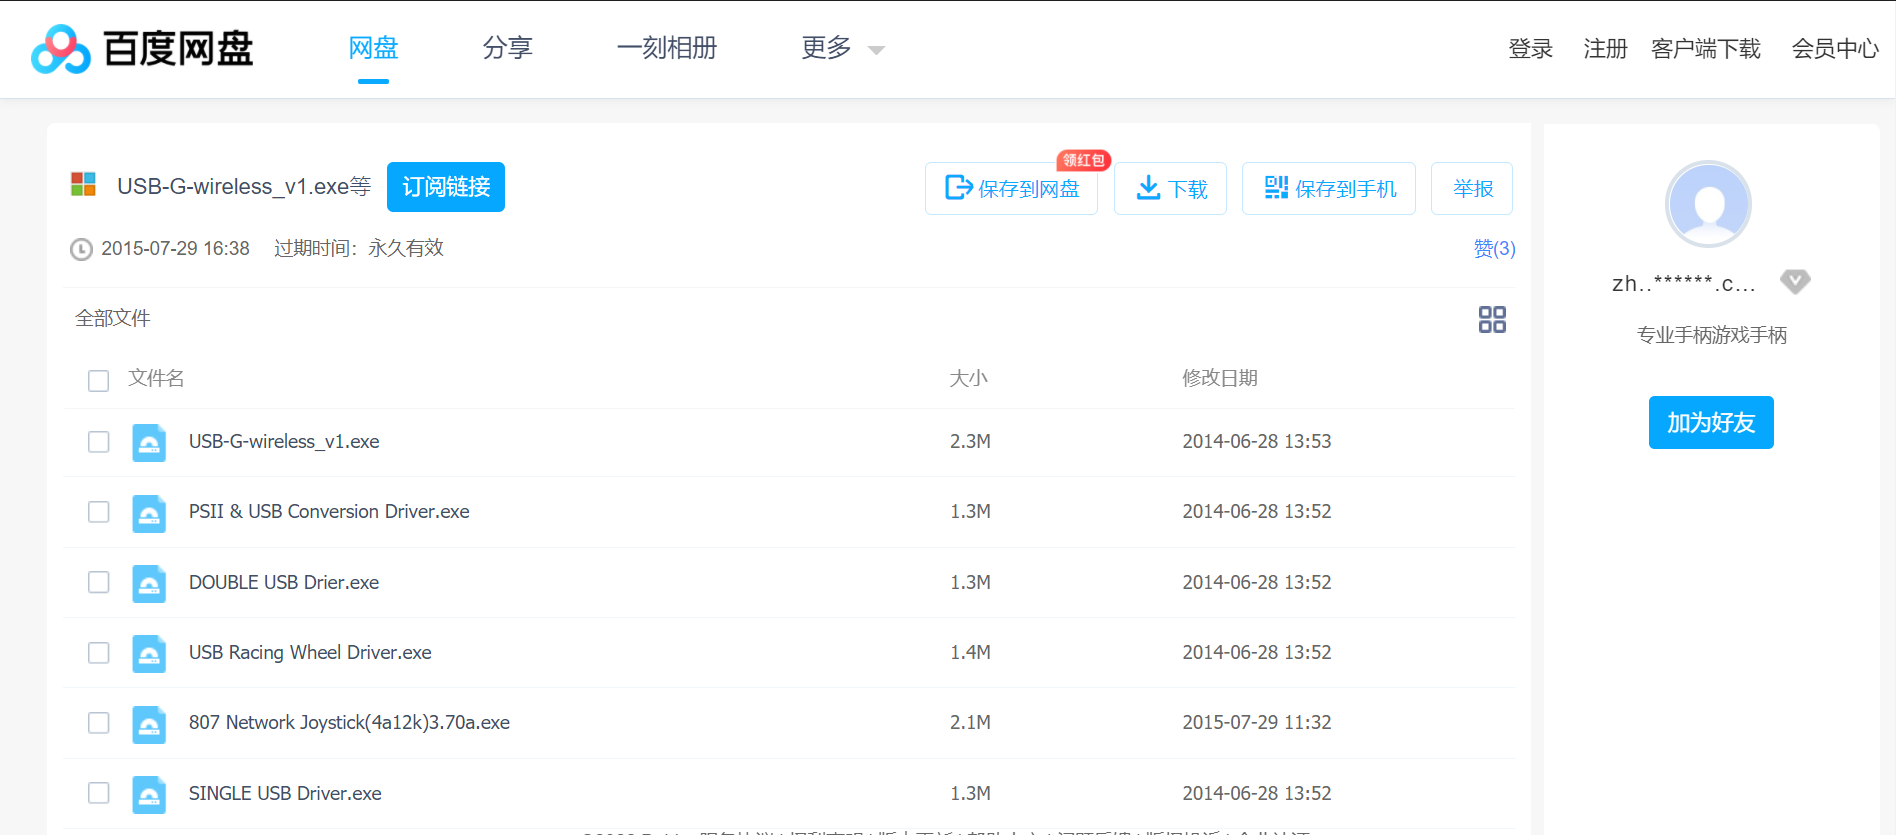This screenshot has height=835, width=1896.
Task: Click the Windows-style icon beside the share title
Action: coord(83,184)
